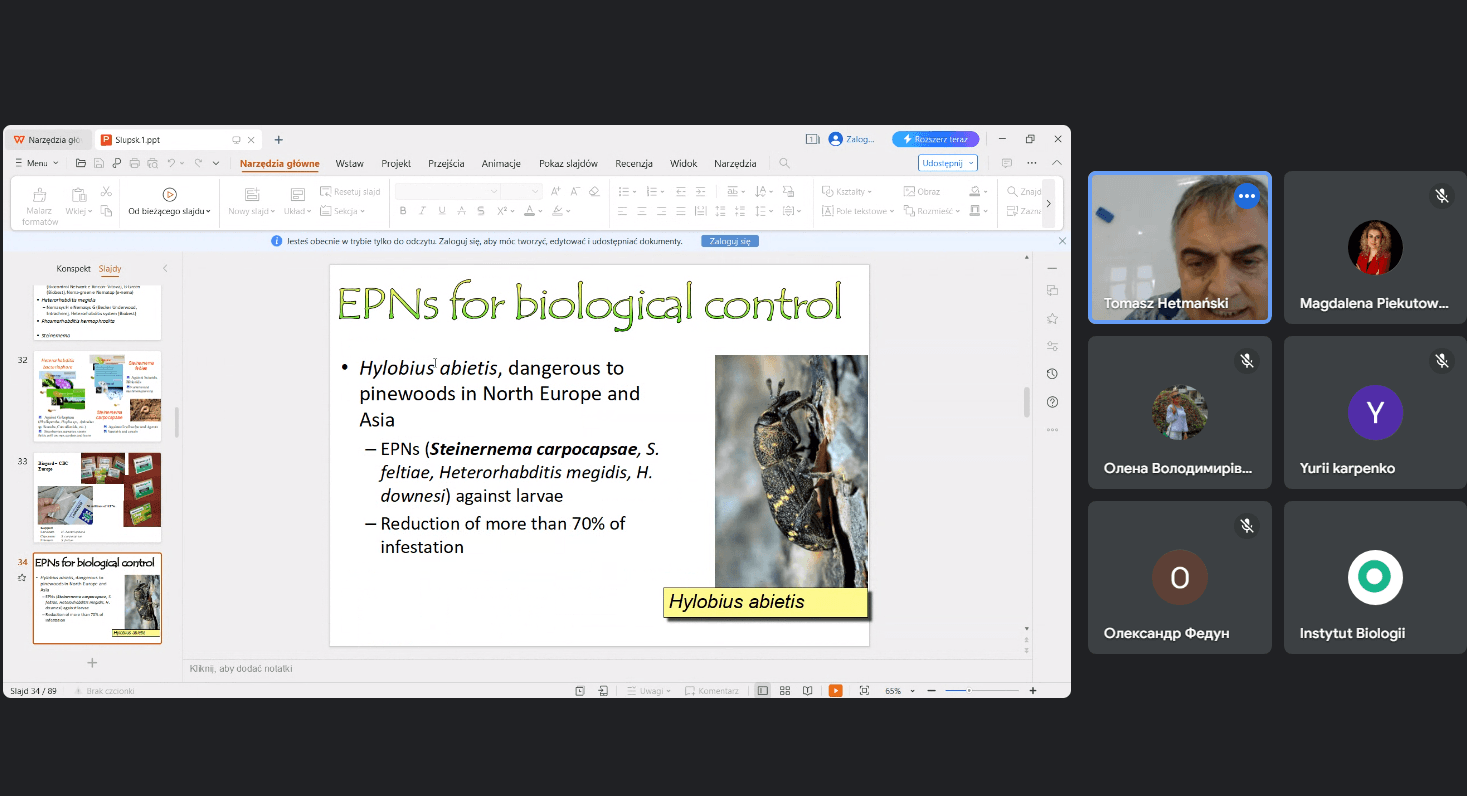Open Konspekt tab in slide panel
The image size is (1467, 796).
click(x=74, y=269)
